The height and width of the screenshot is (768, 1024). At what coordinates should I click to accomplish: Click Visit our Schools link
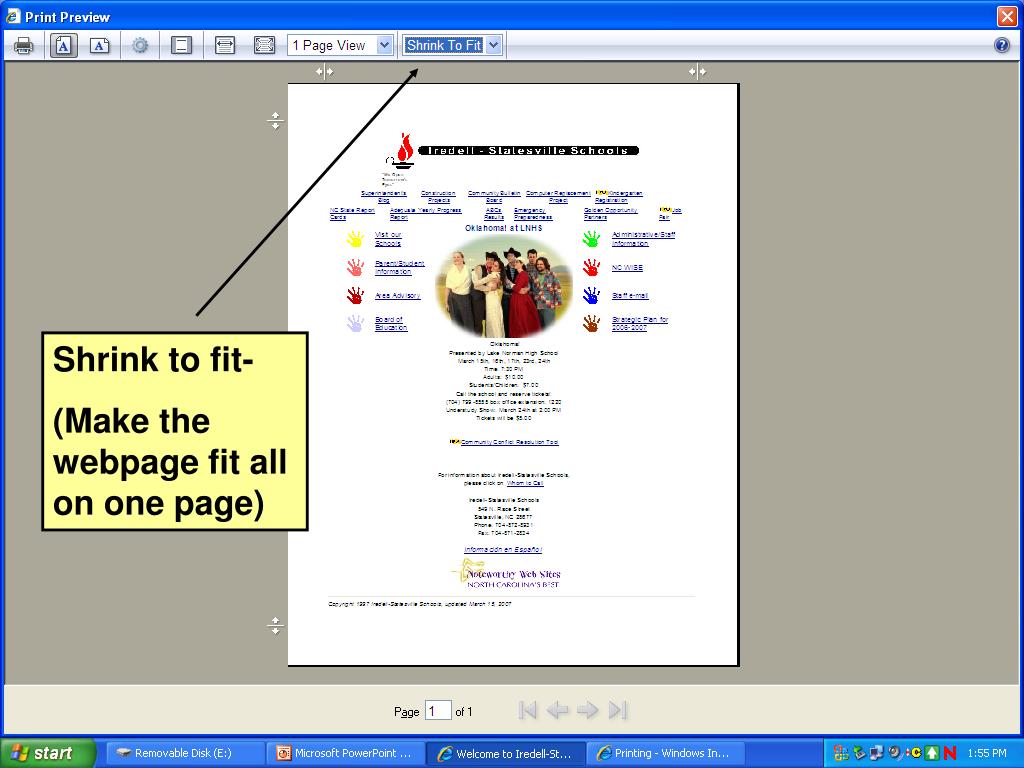388,239
